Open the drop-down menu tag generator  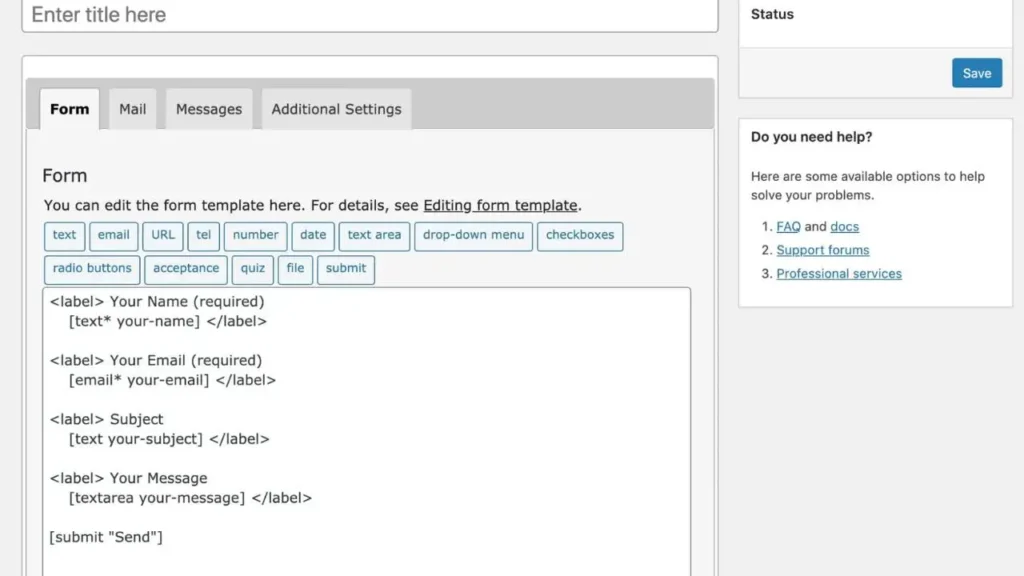[473, 236]
